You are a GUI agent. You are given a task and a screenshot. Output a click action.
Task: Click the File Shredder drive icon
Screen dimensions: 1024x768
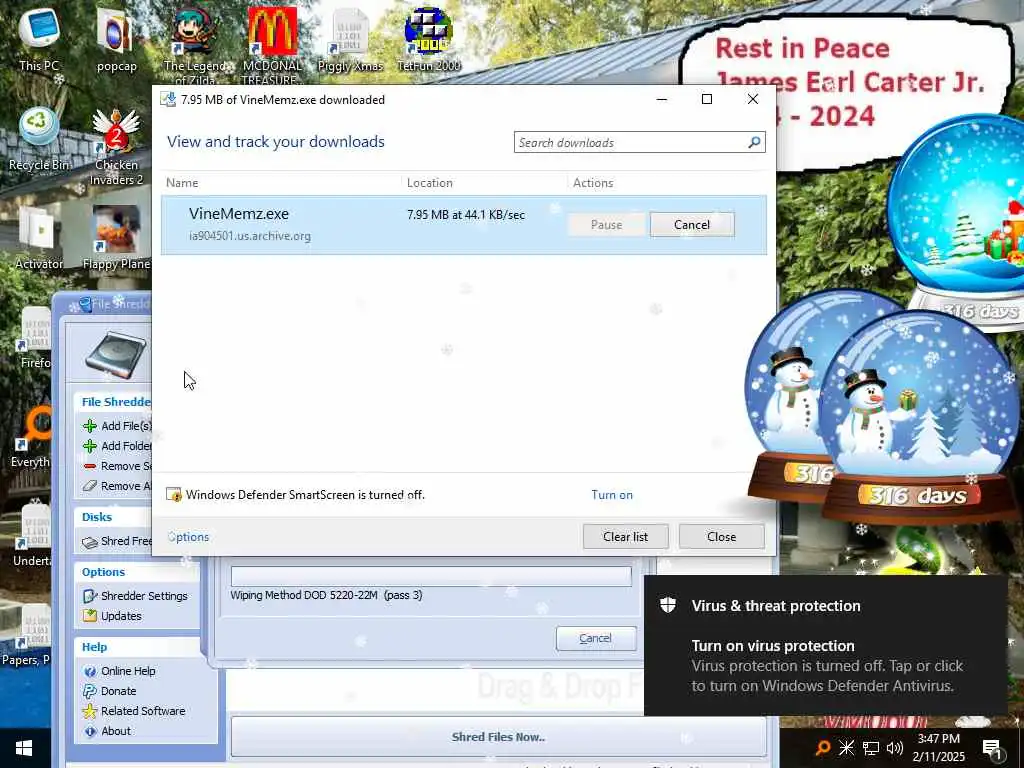pyautogui.click(x=116, y=354)
